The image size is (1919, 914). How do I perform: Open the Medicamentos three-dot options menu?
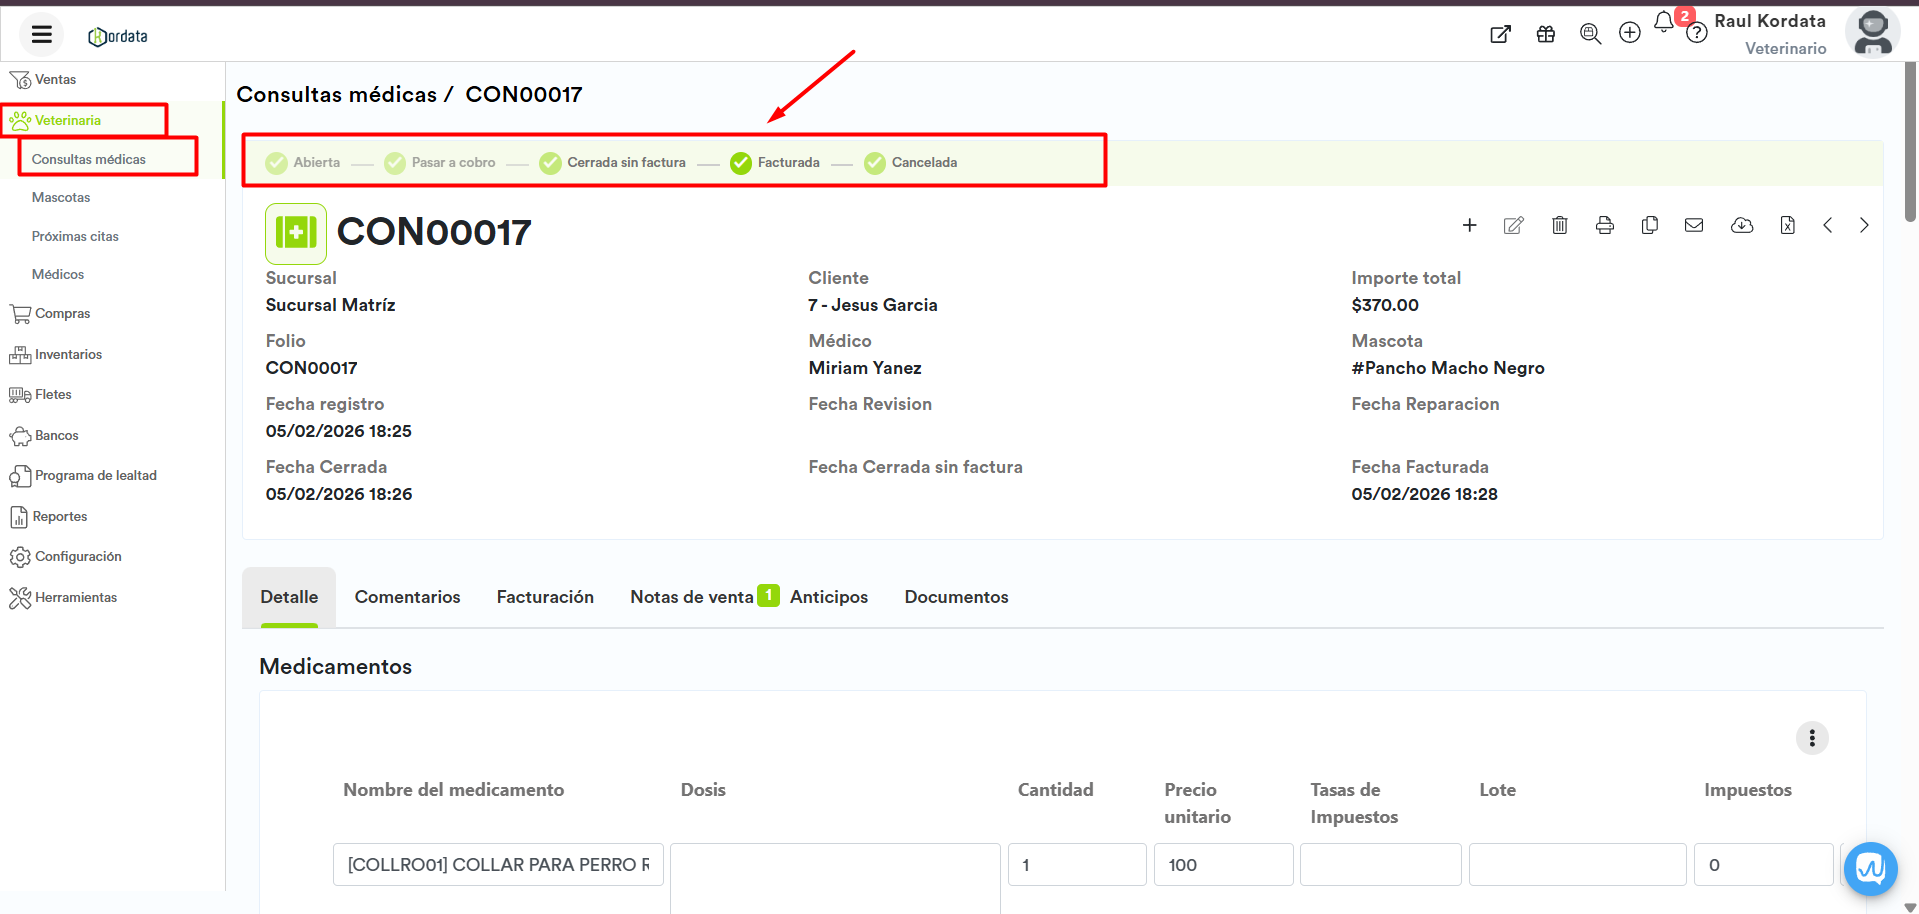(1811, 738)
